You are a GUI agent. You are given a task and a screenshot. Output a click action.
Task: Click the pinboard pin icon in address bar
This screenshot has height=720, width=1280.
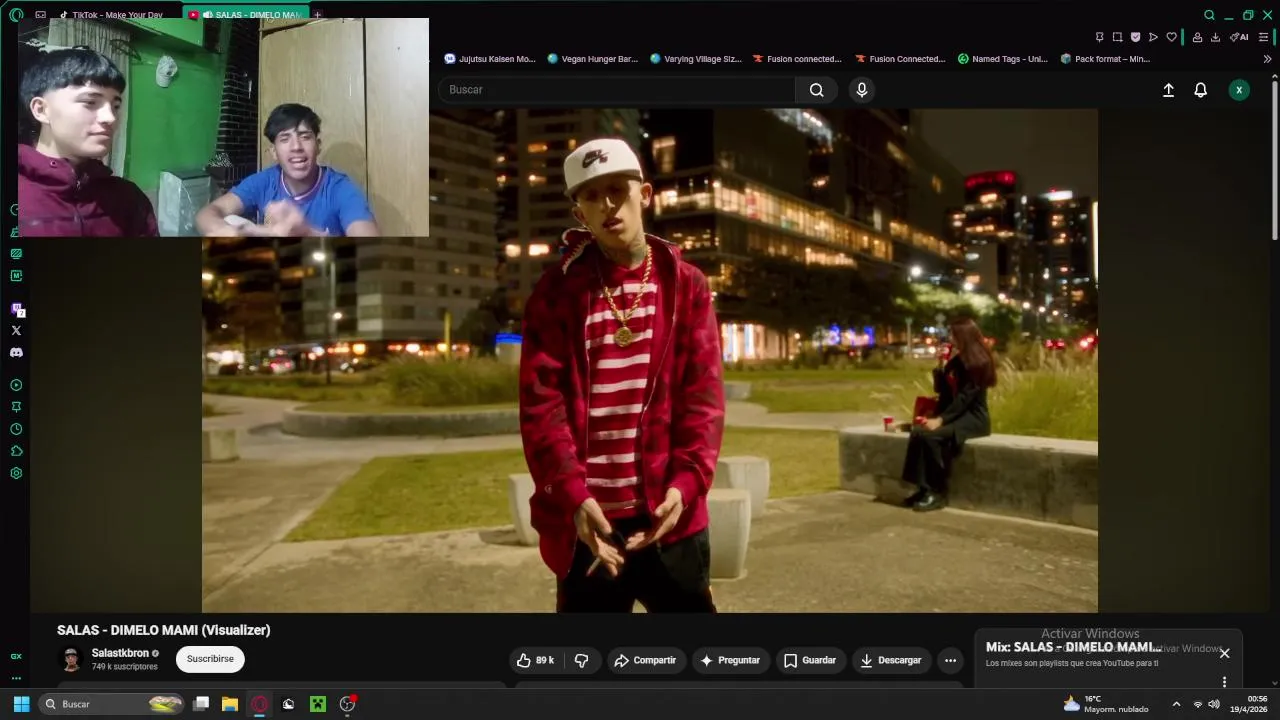coord(1099,37)
